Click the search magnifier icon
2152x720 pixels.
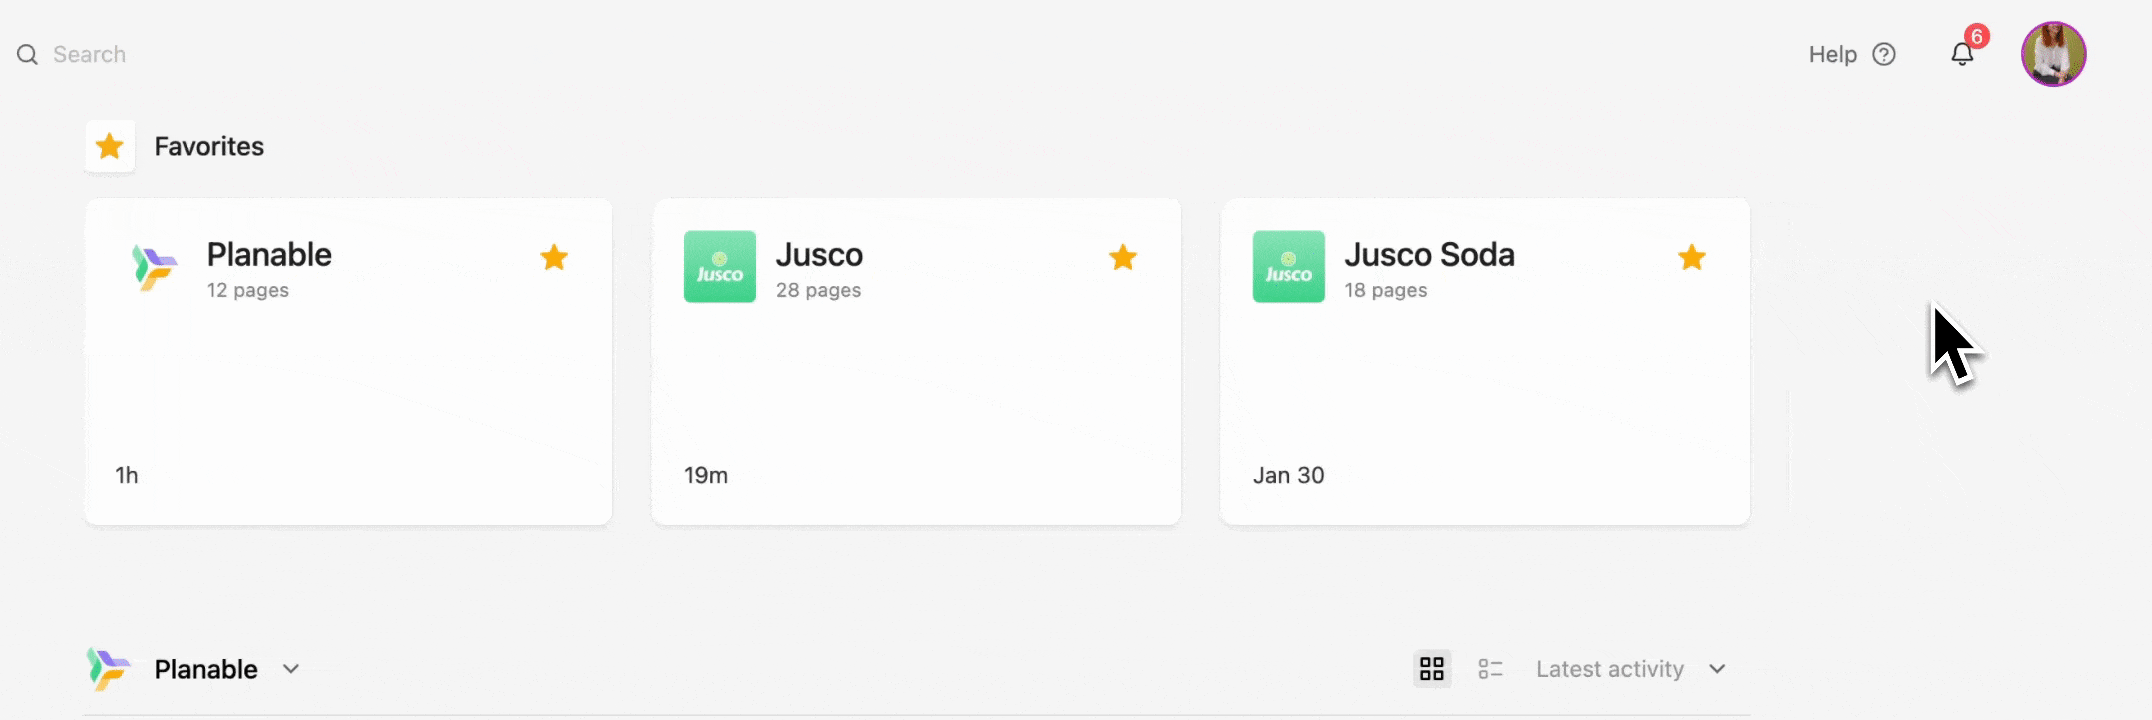pyautogui.click(x=28, y=55)
